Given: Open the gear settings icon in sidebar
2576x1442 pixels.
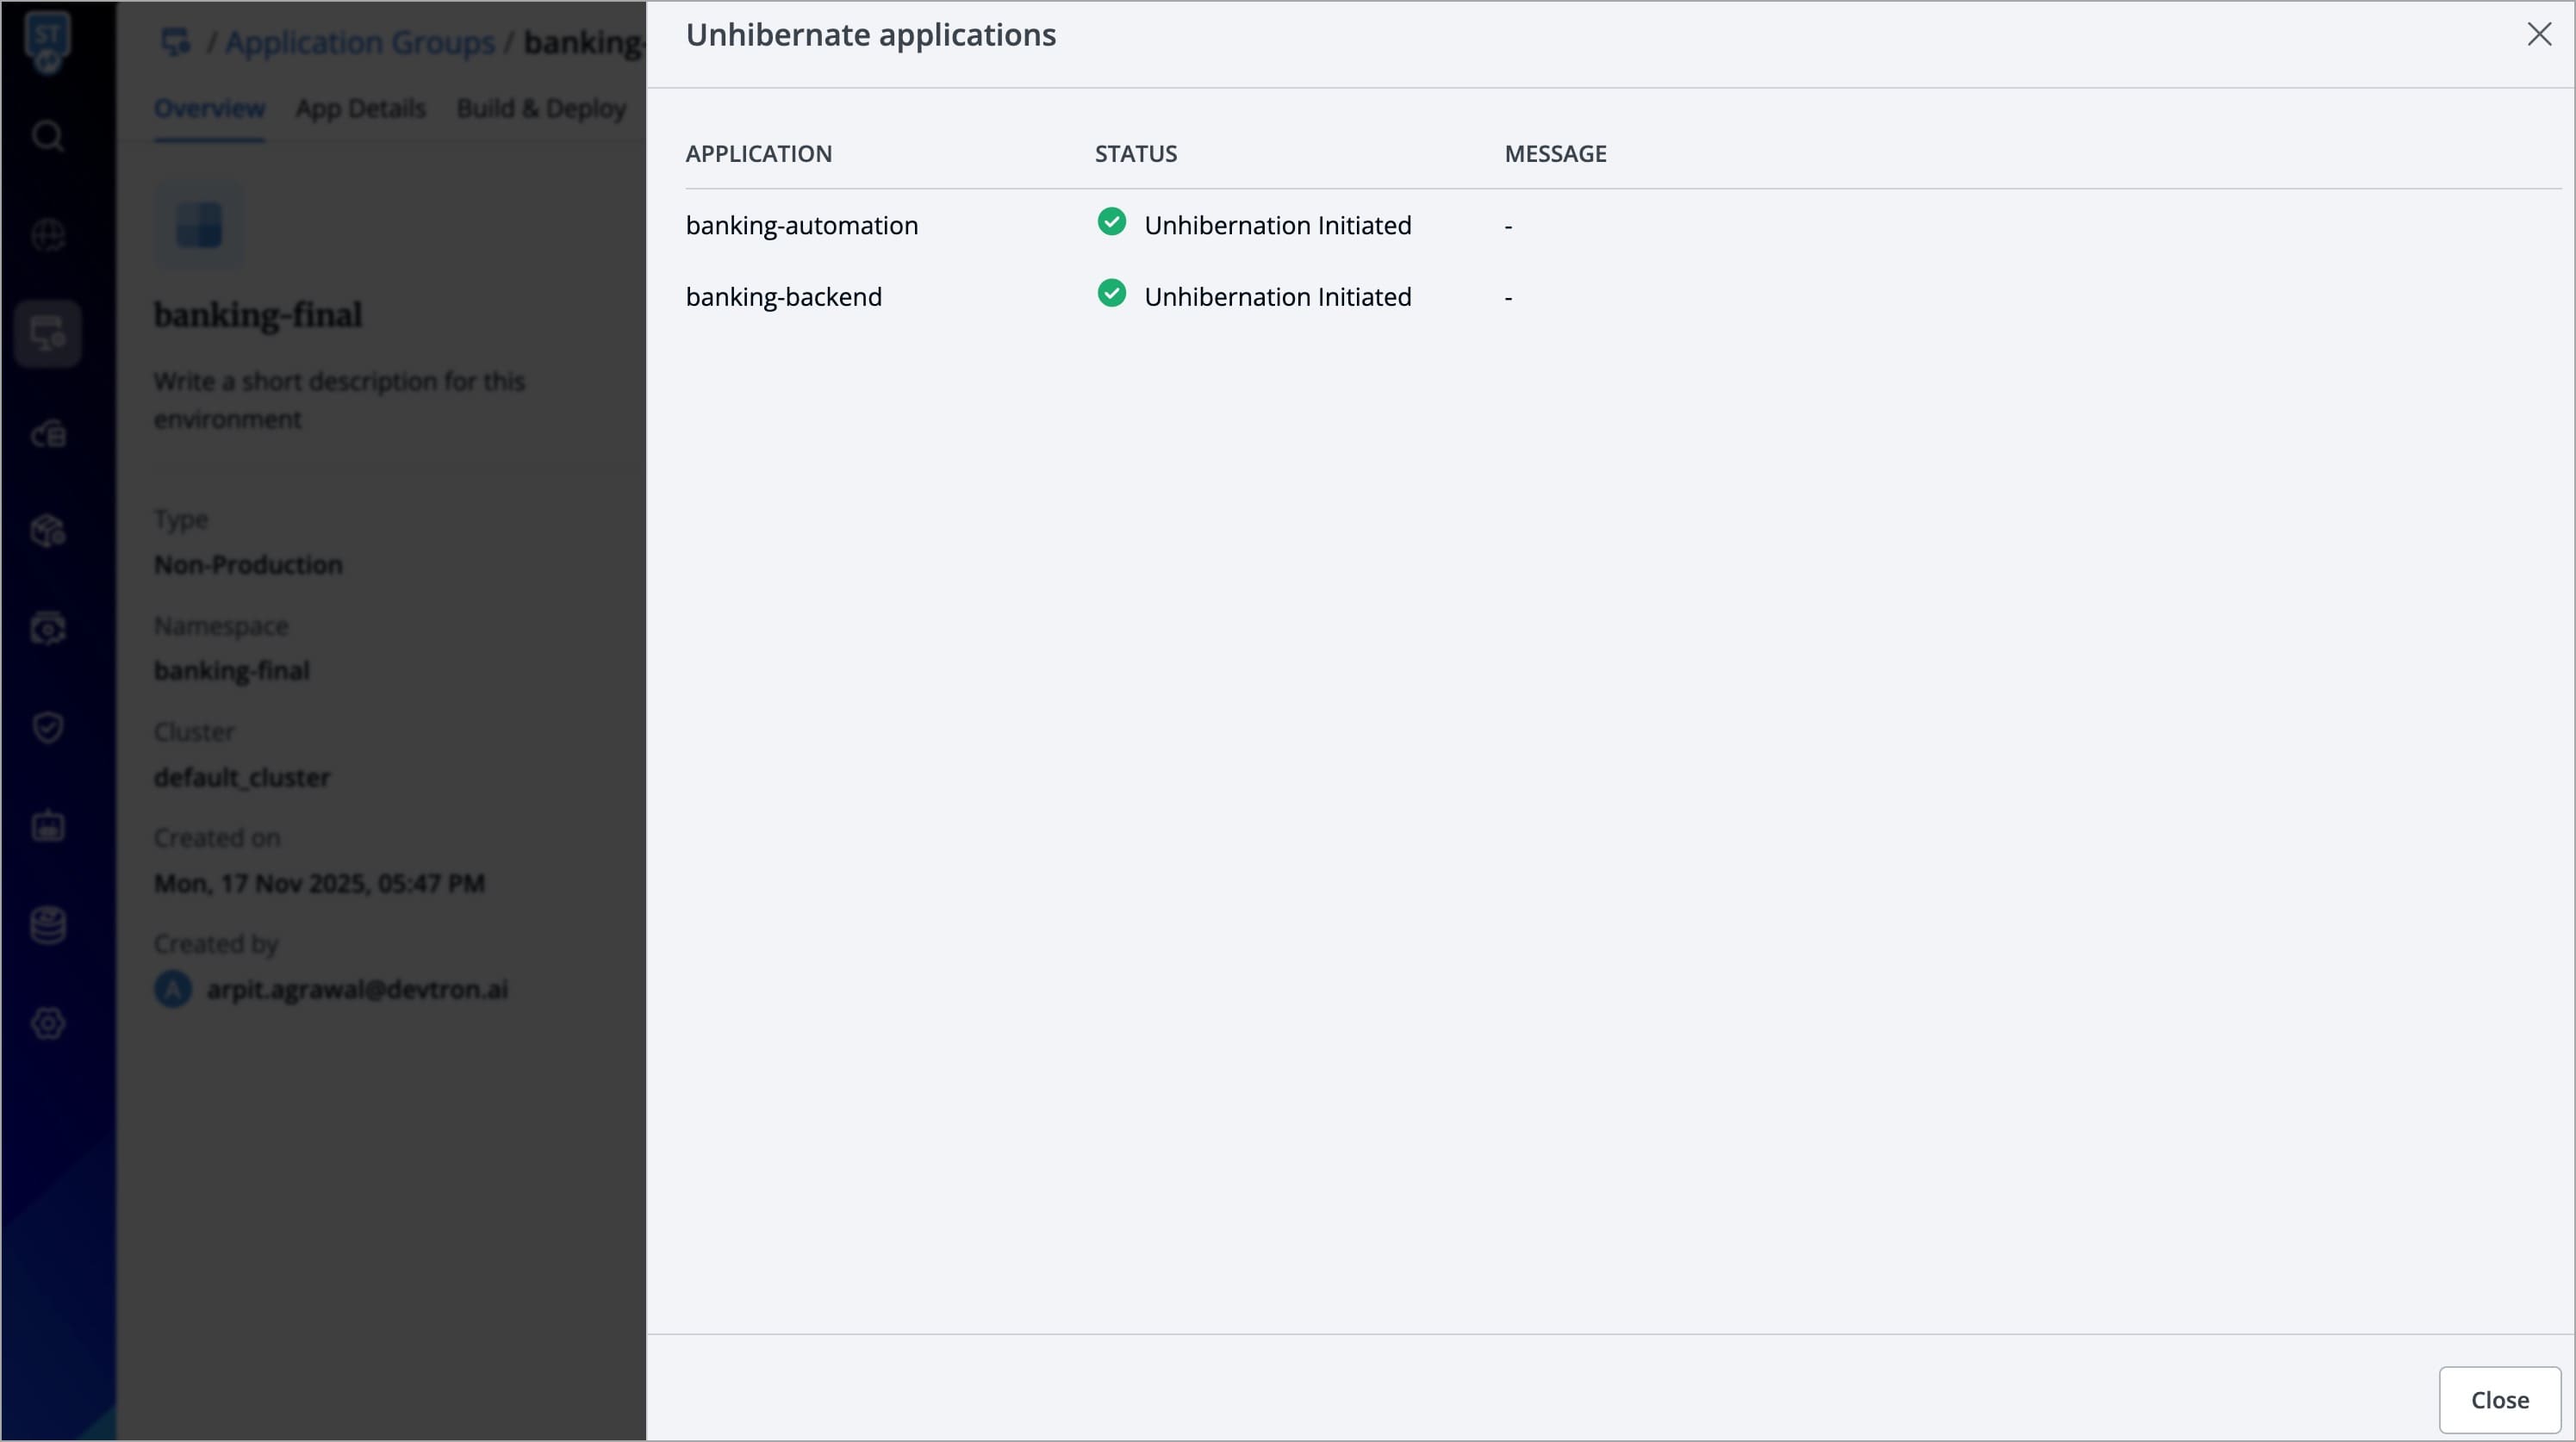Looking at the screenshot, I should coord(48,1023).
